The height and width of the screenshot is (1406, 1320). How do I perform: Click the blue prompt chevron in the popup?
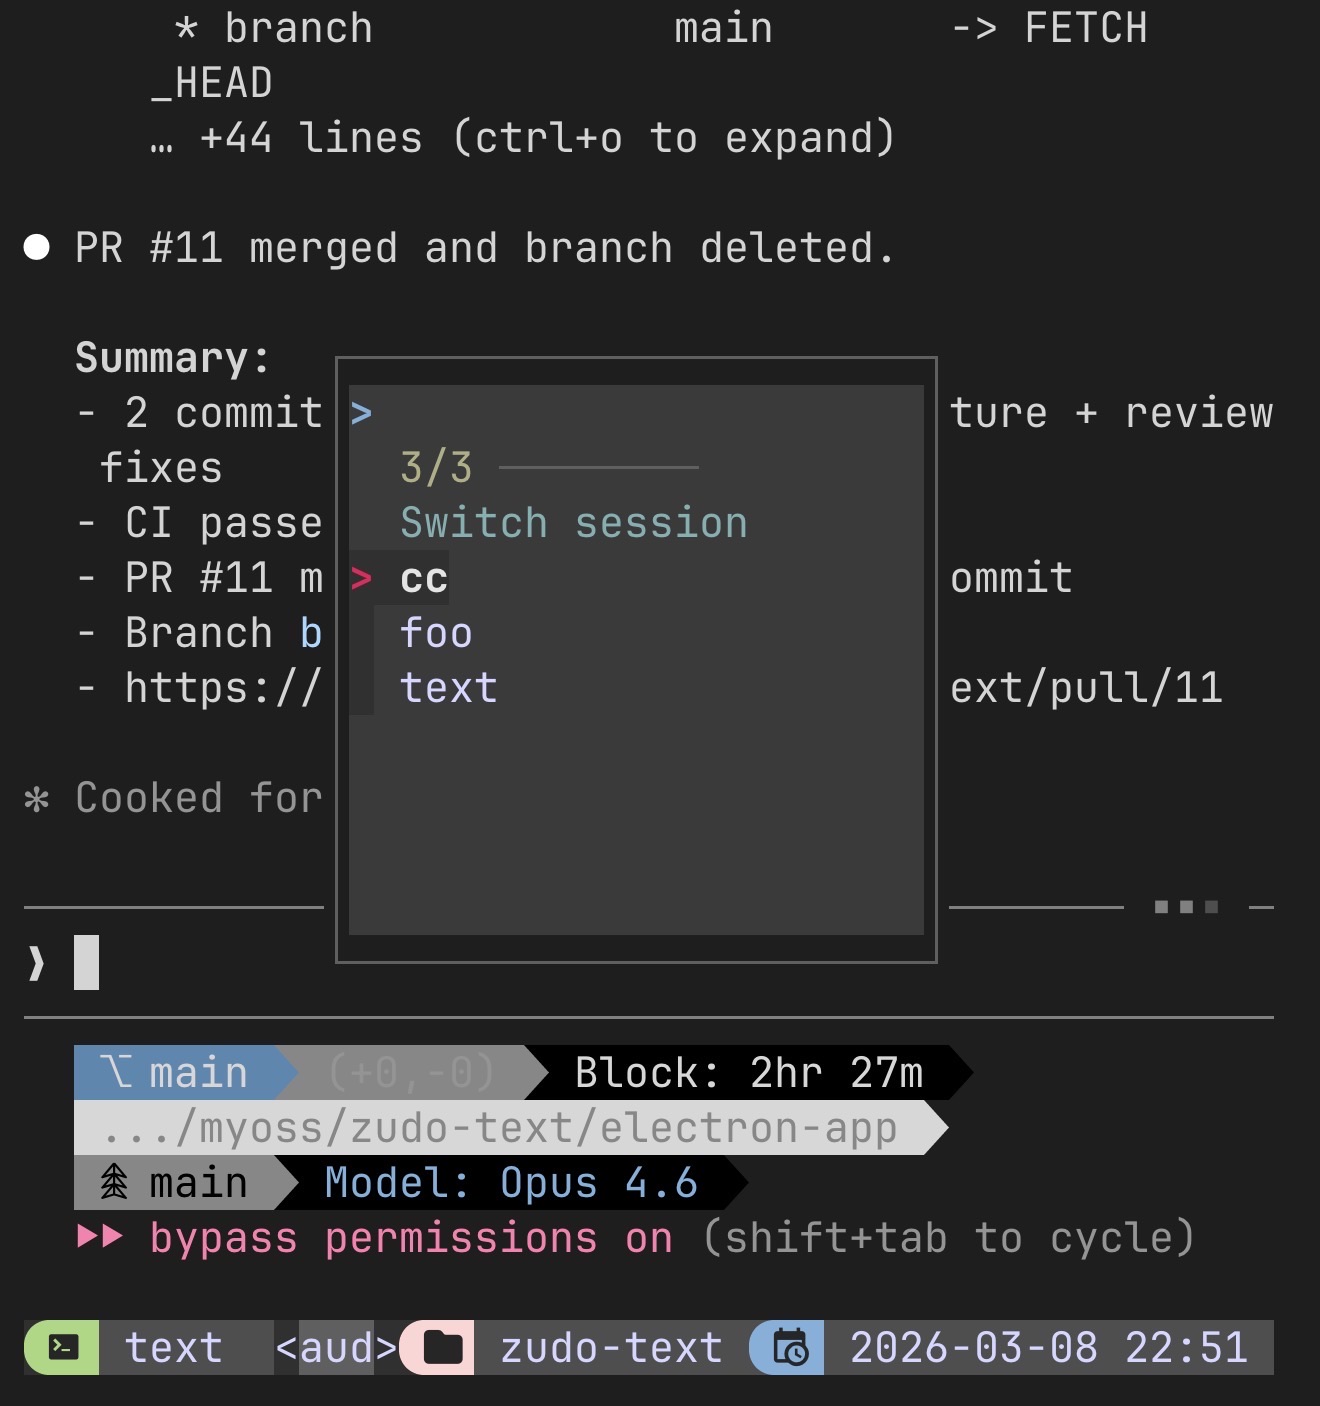click(362, 413)
